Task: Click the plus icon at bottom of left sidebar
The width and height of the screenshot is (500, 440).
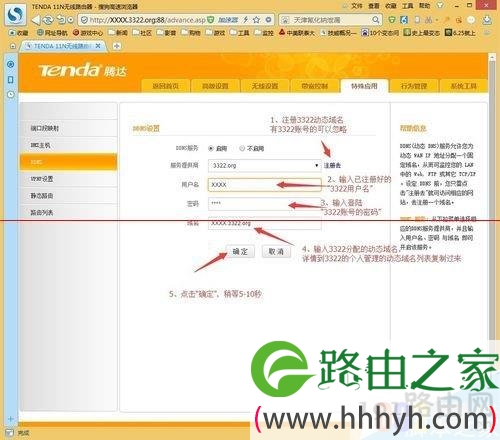Action: point(10,419)
